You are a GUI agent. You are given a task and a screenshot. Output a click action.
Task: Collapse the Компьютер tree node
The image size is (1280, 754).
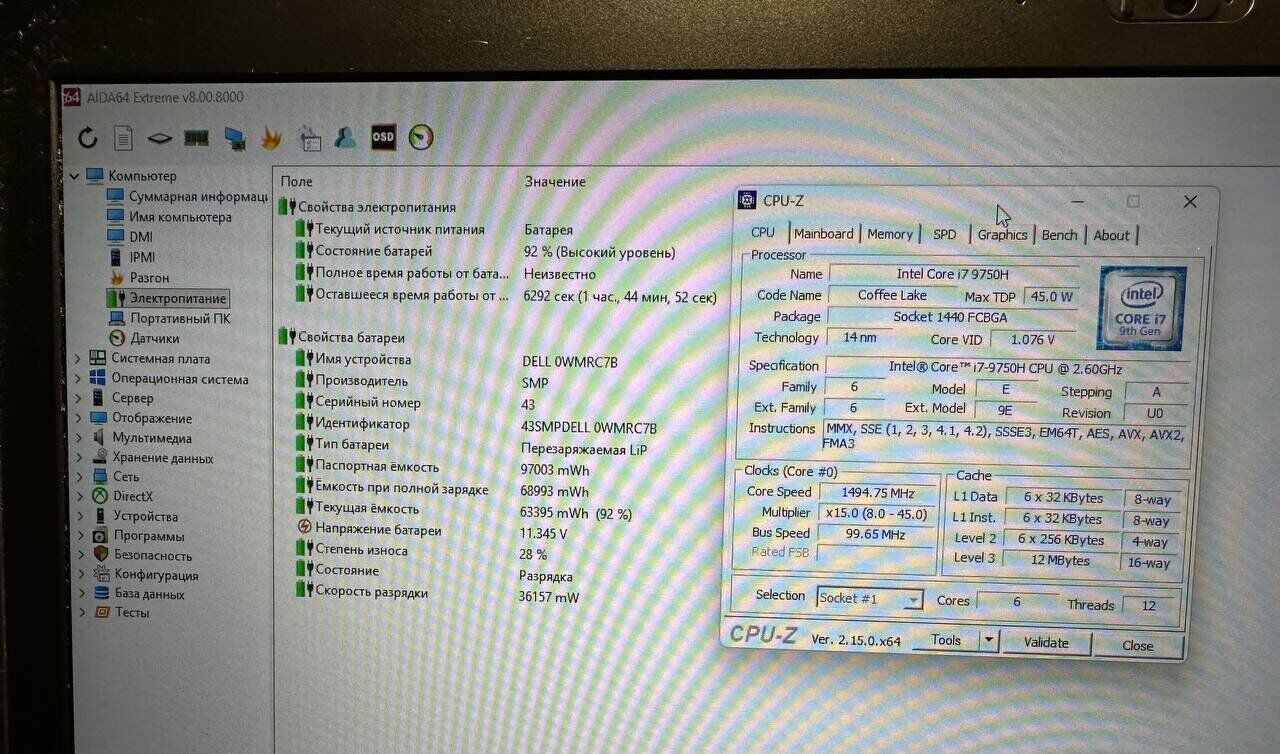click(x=74, y=176)
